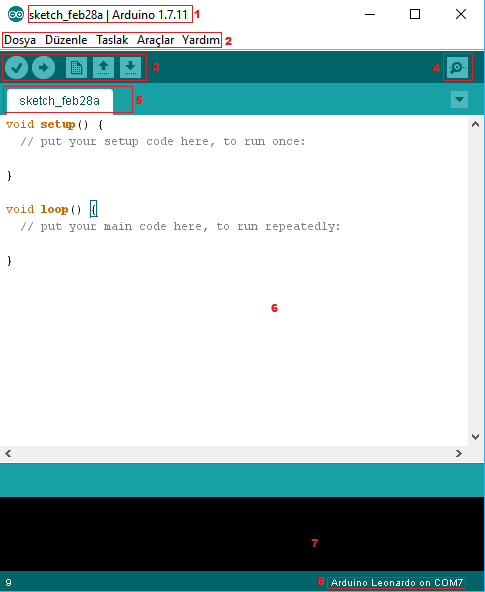Minimize the Arduino window
Image resolution: width=485 pixels, height=592 pixels.
370,14
